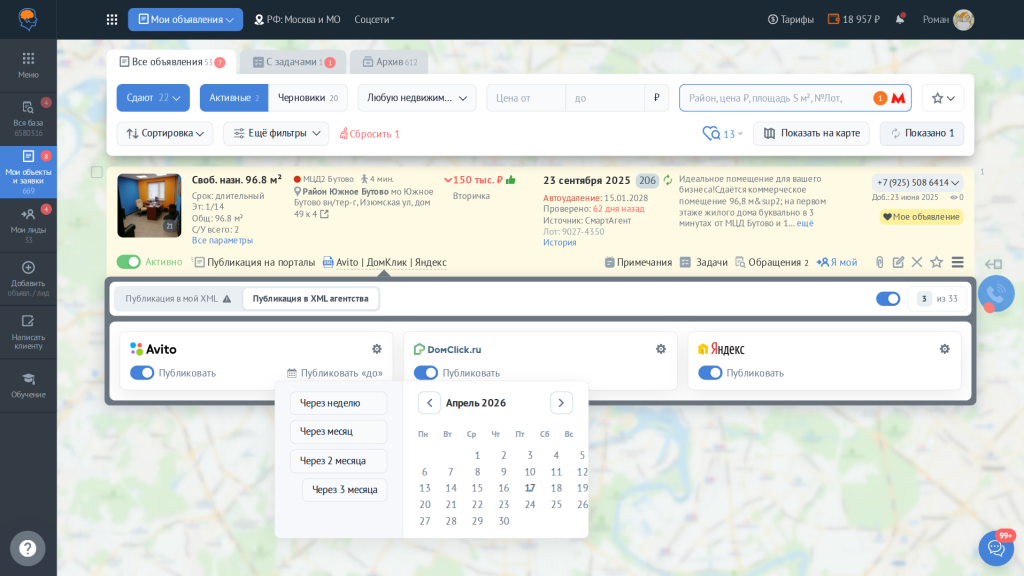The image size is (1024, 576).
Task: Click the Через месяц option in the picker
Action: 341,432
